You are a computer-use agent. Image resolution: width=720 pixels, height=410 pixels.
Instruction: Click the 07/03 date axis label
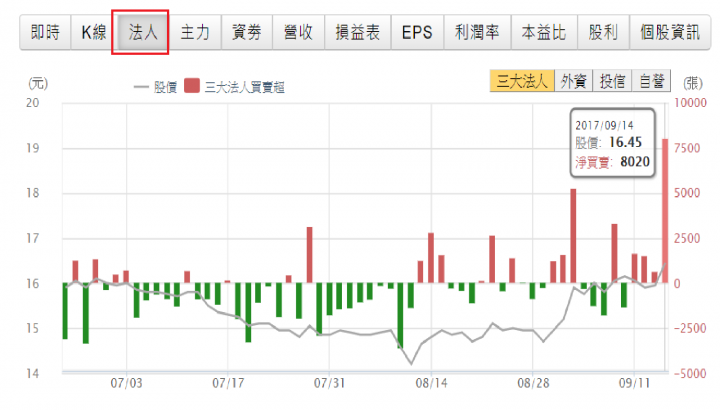(126, 383)
